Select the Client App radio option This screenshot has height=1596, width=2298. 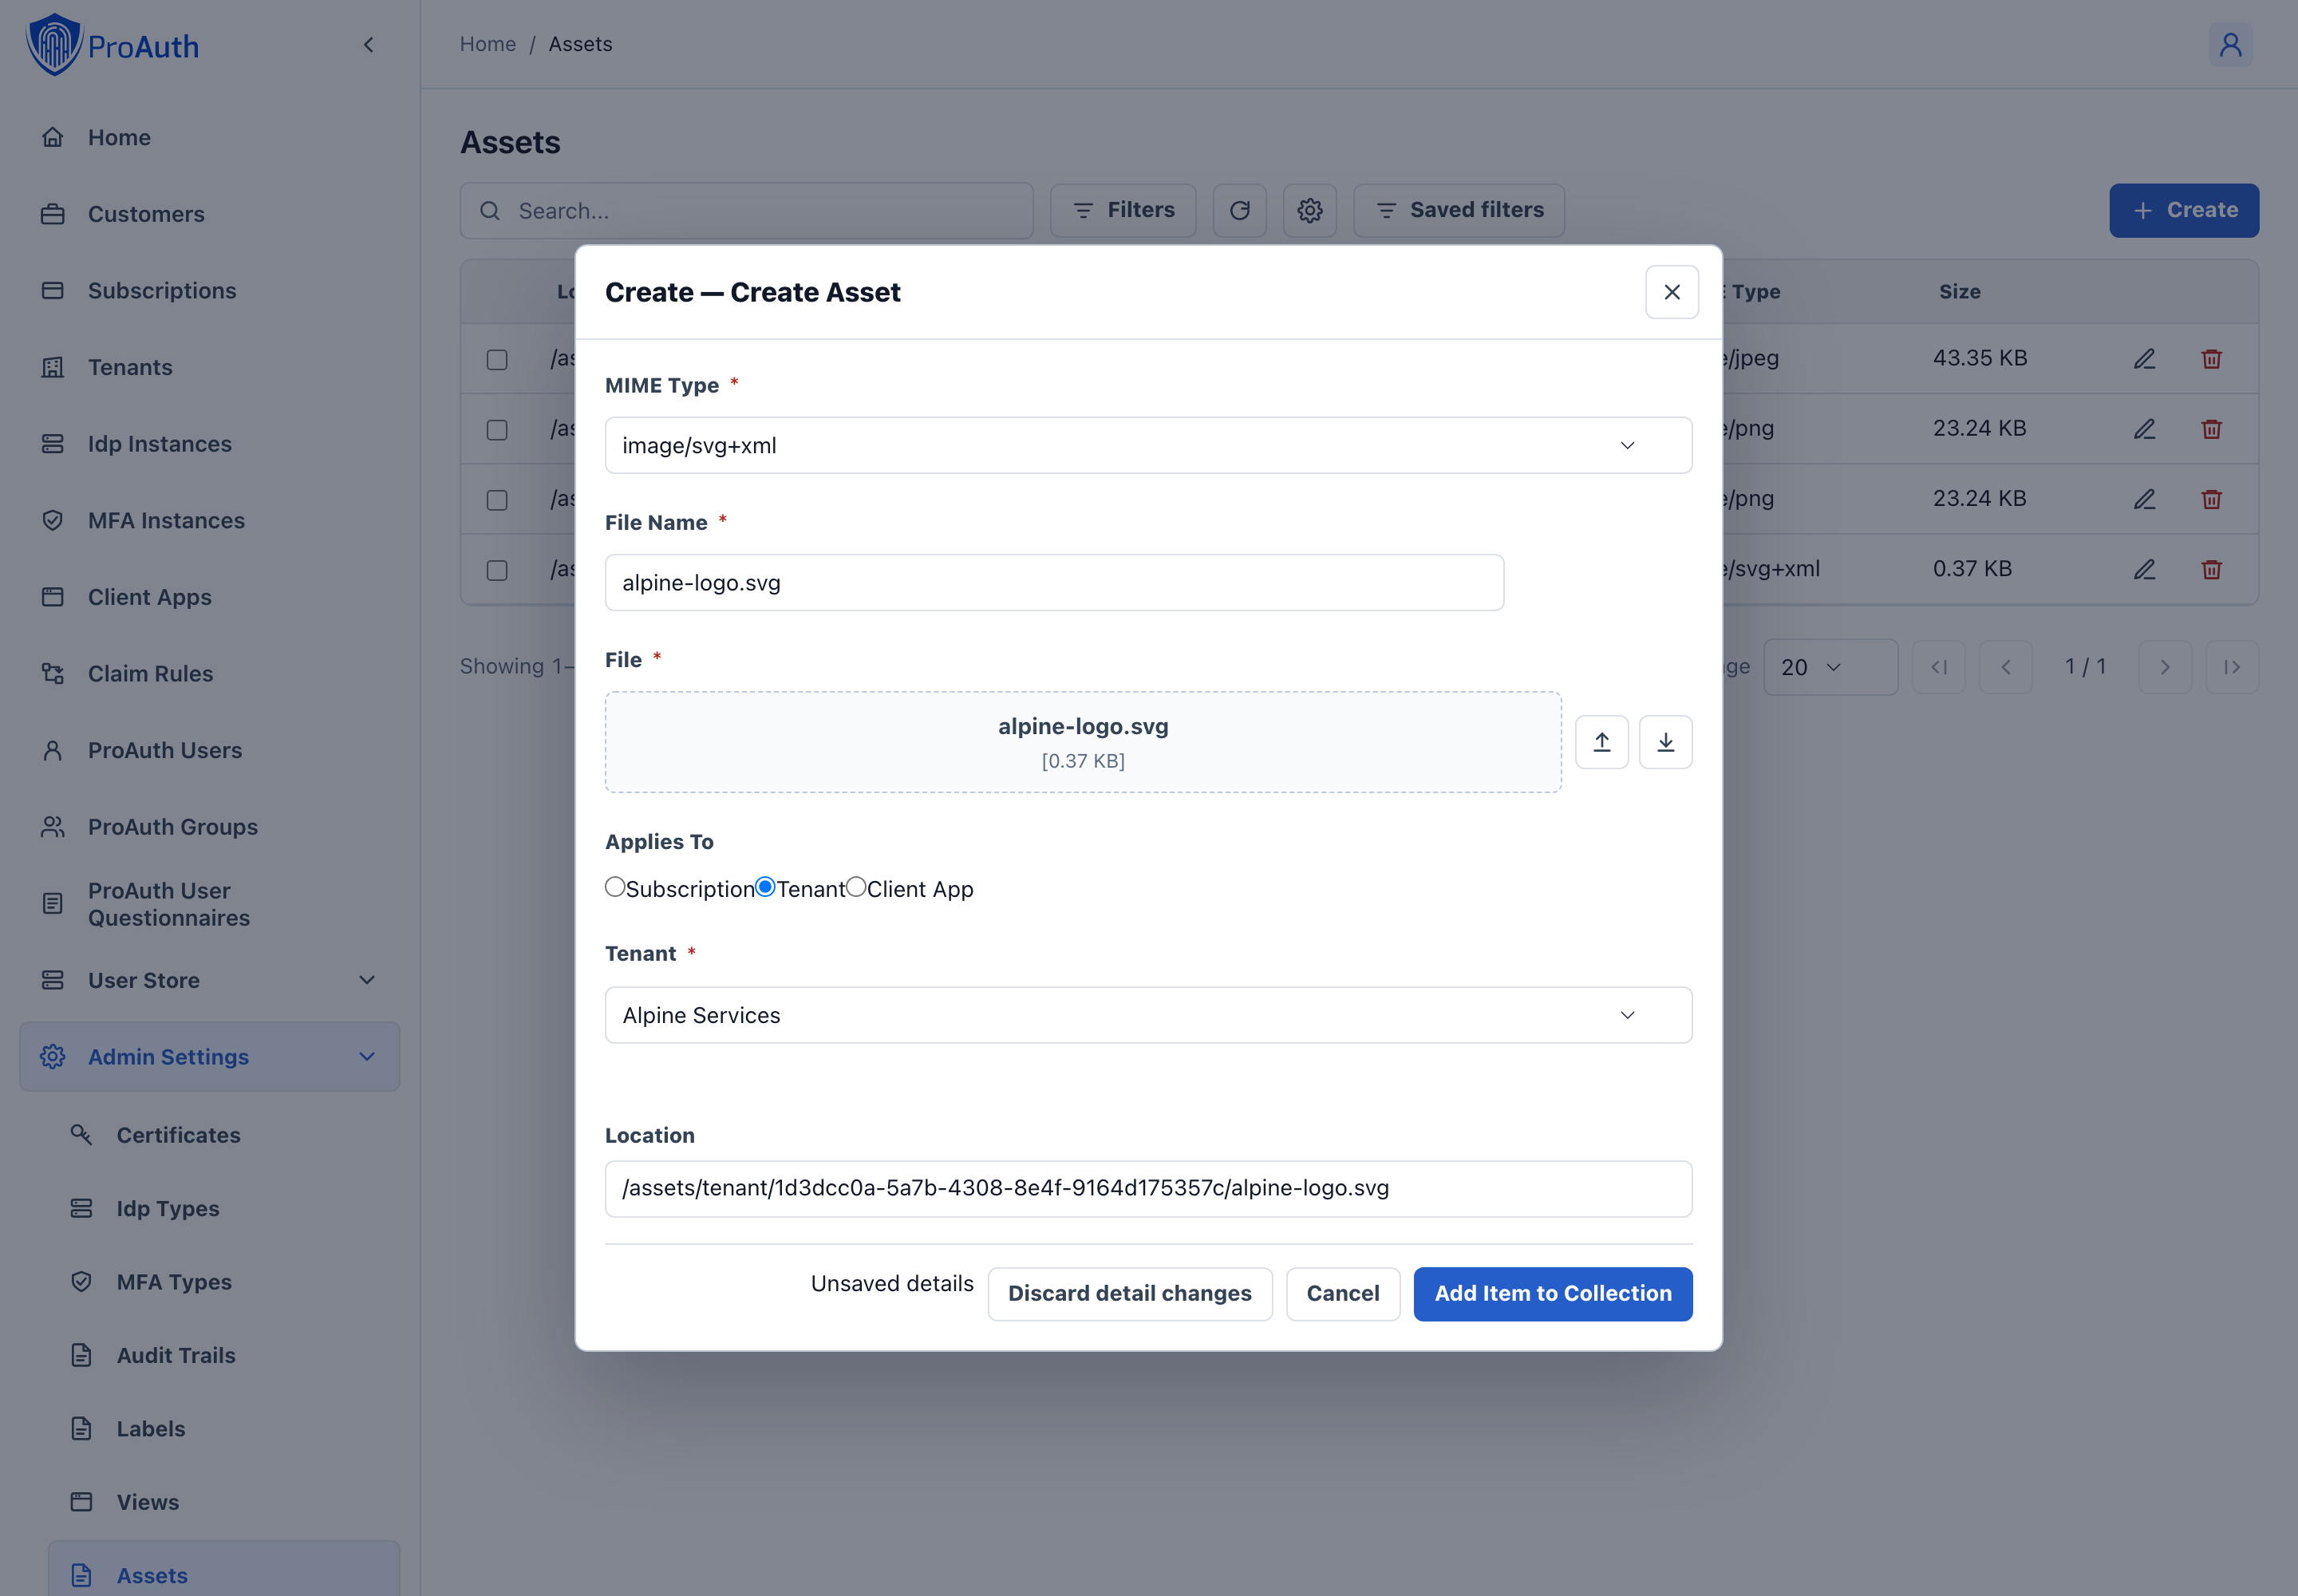coord(856,887)
